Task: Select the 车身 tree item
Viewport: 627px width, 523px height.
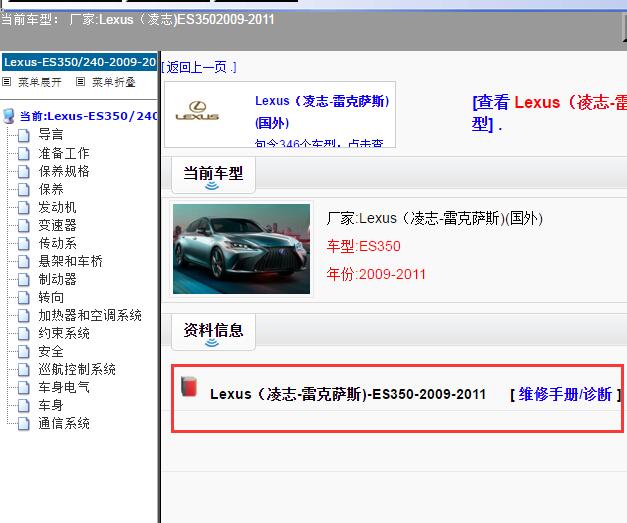Action: (51, 405)
